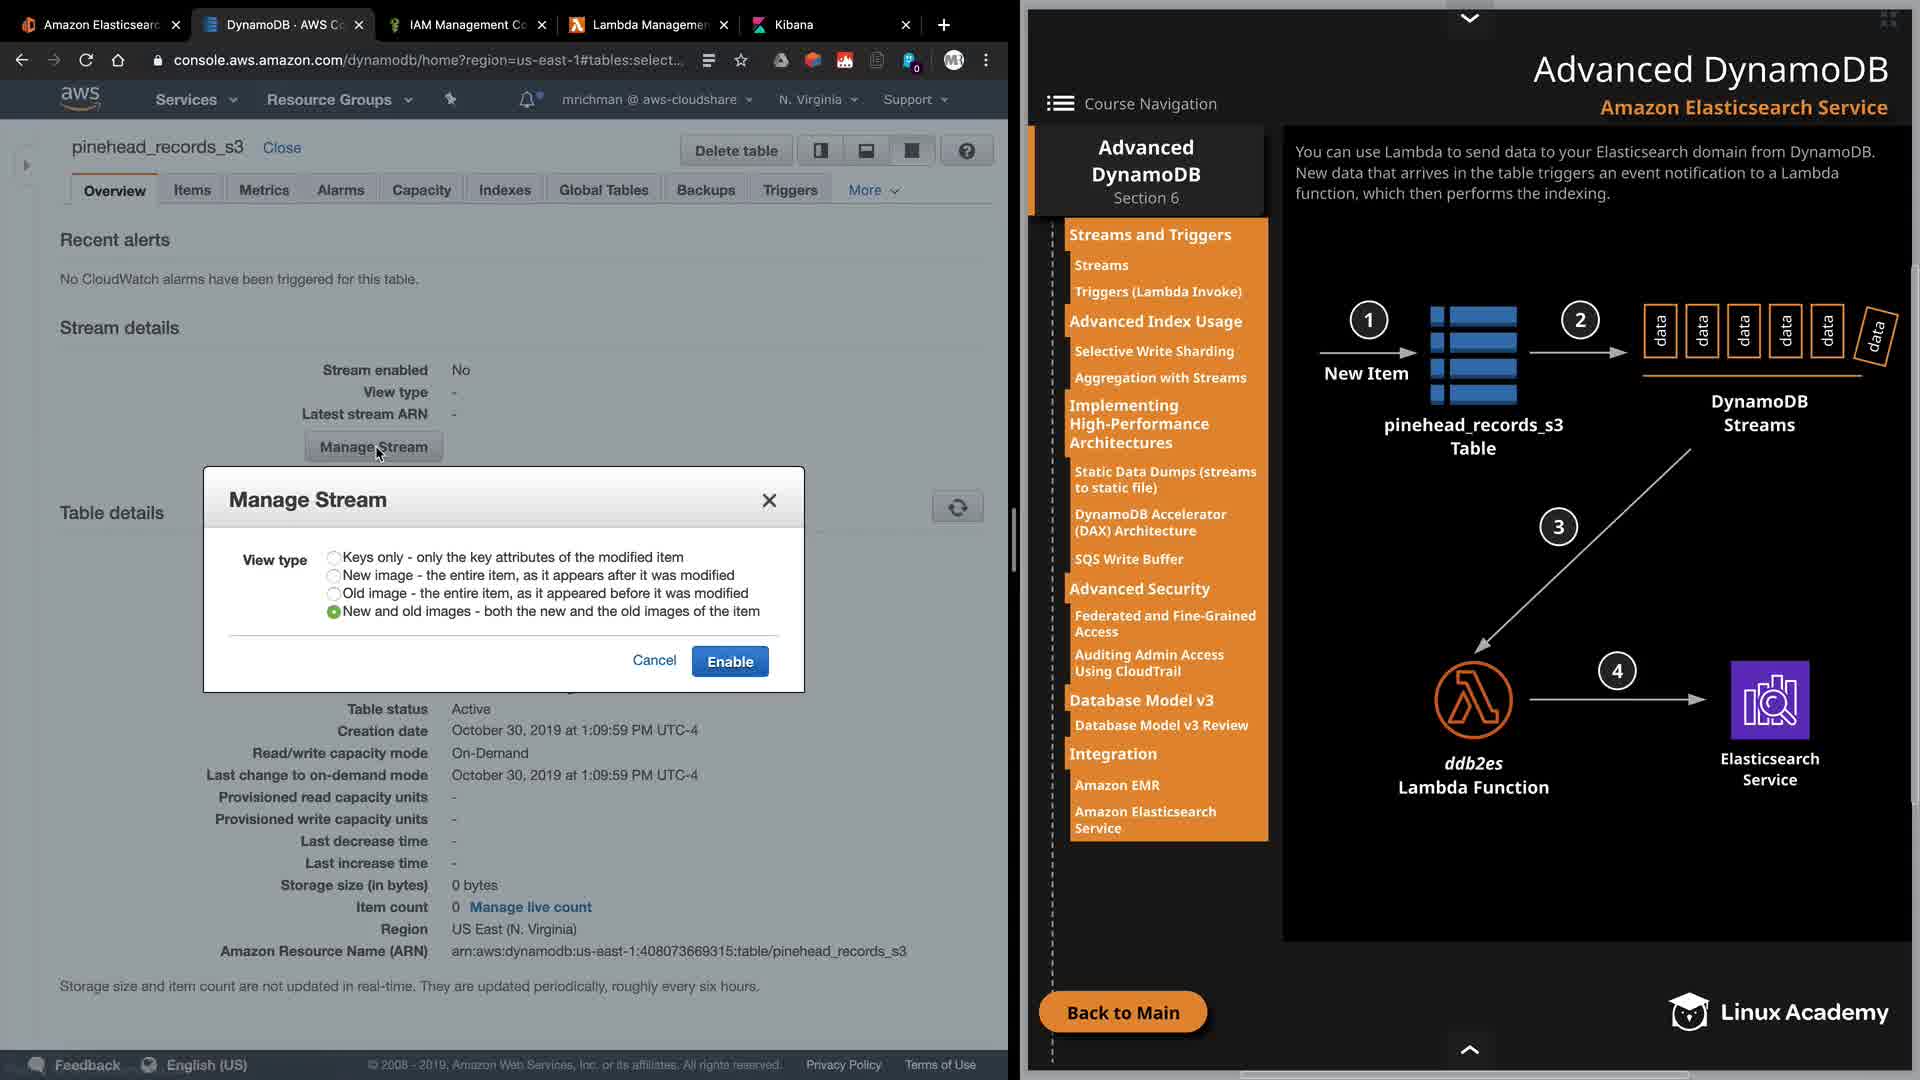Click the browser address bar URL

428,60
